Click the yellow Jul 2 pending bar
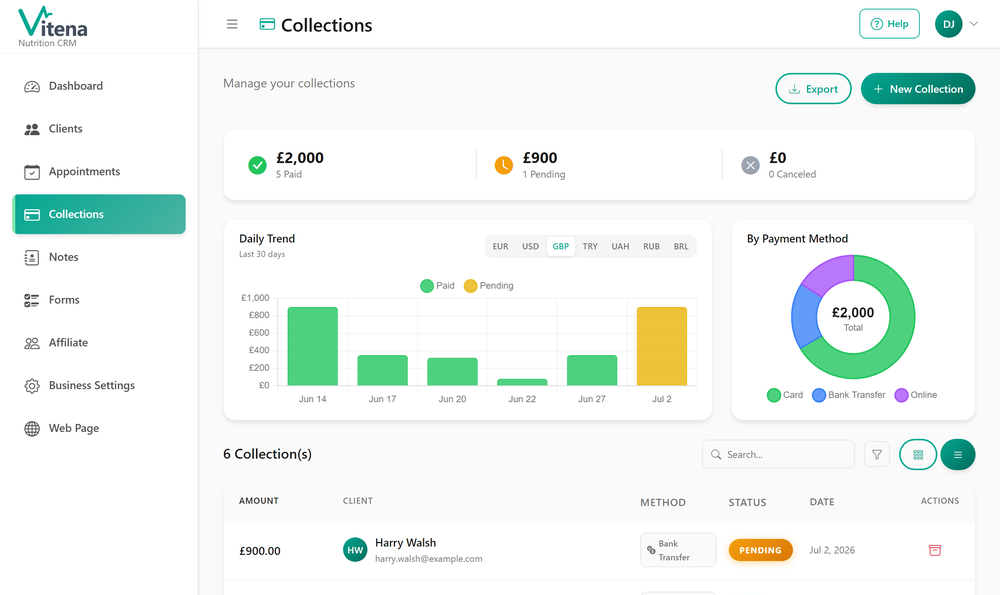Viewport: 1000px width, 595px height. [662, 346]
